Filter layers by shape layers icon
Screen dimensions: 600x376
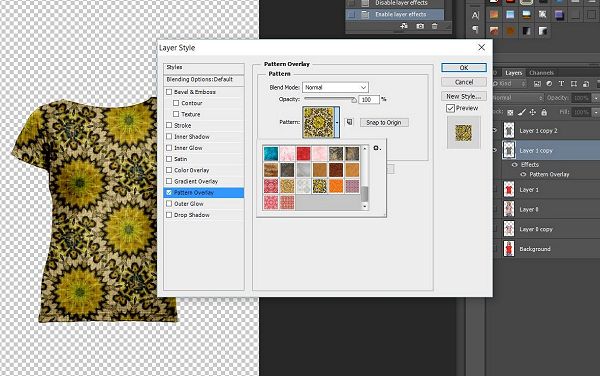(x=574, y=83)
